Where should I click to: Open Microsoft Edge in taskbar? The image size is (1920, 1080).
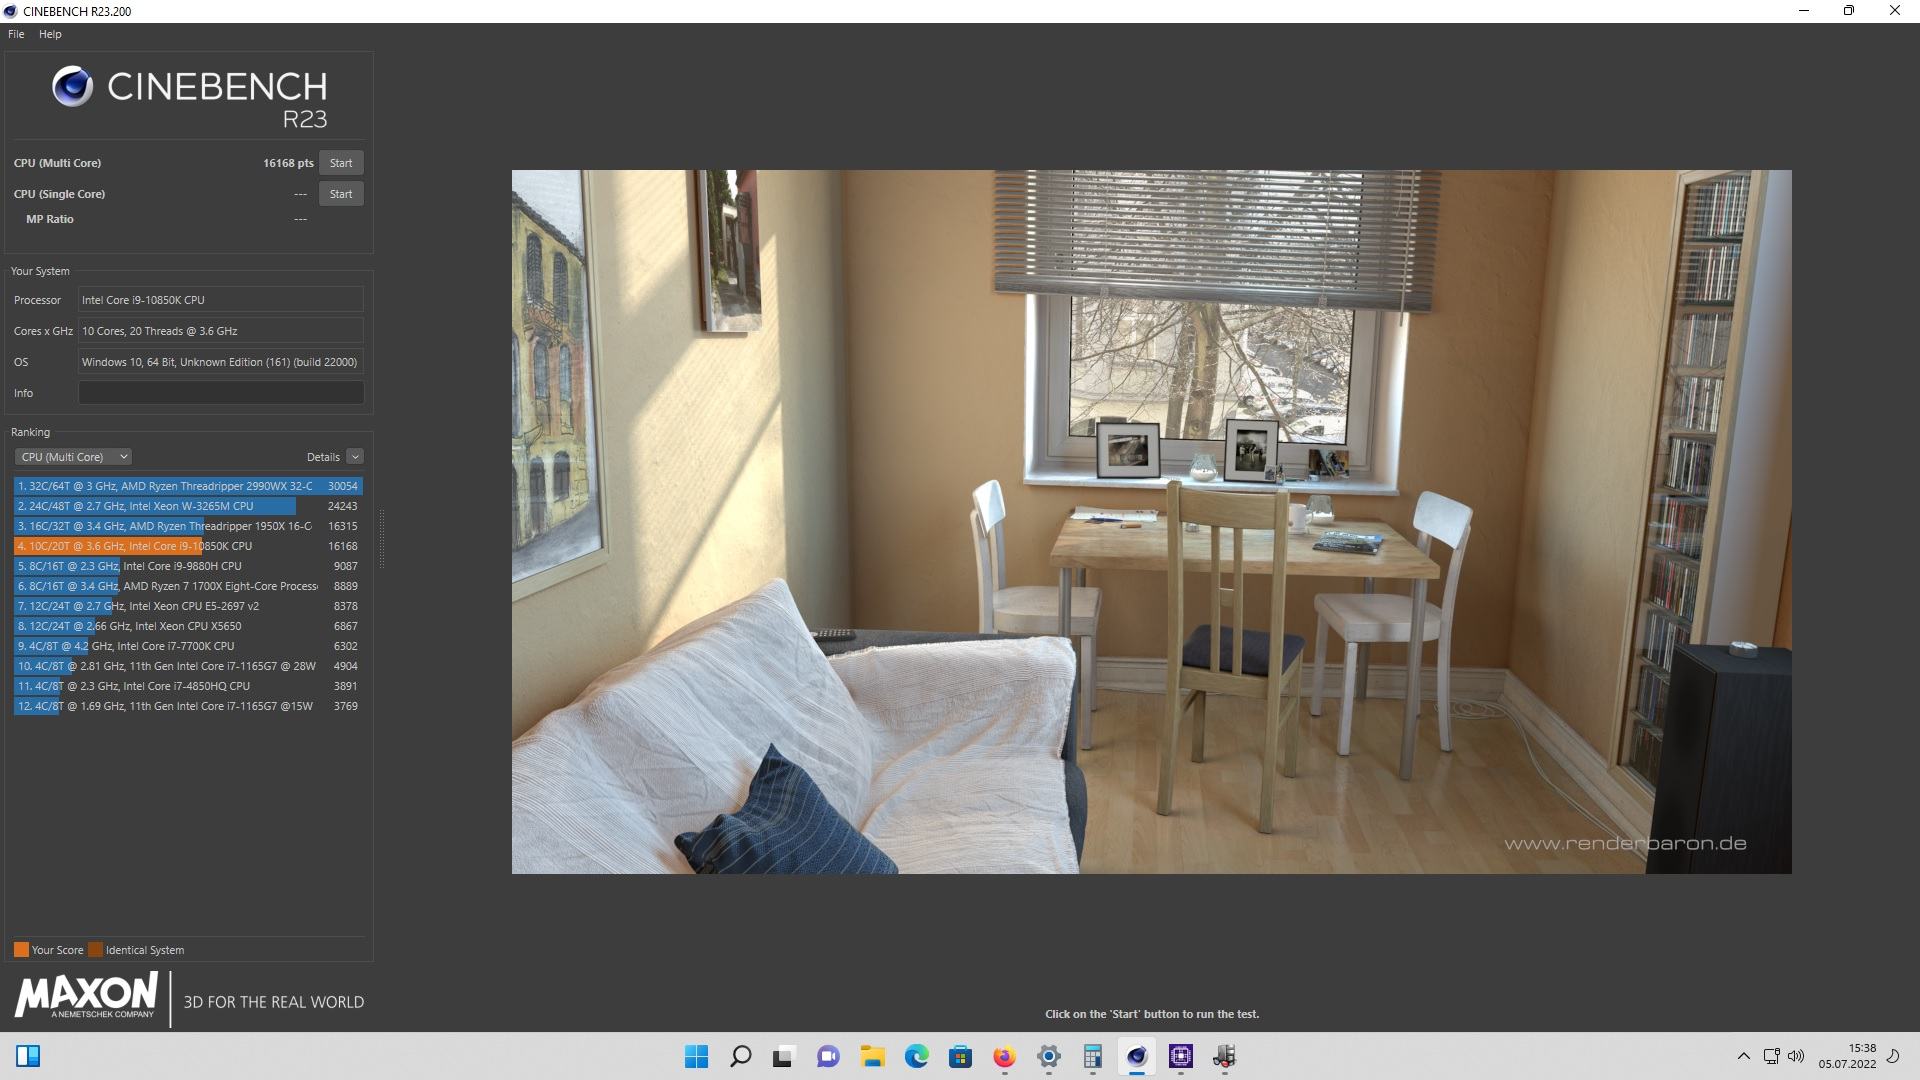pos(916,1056)
